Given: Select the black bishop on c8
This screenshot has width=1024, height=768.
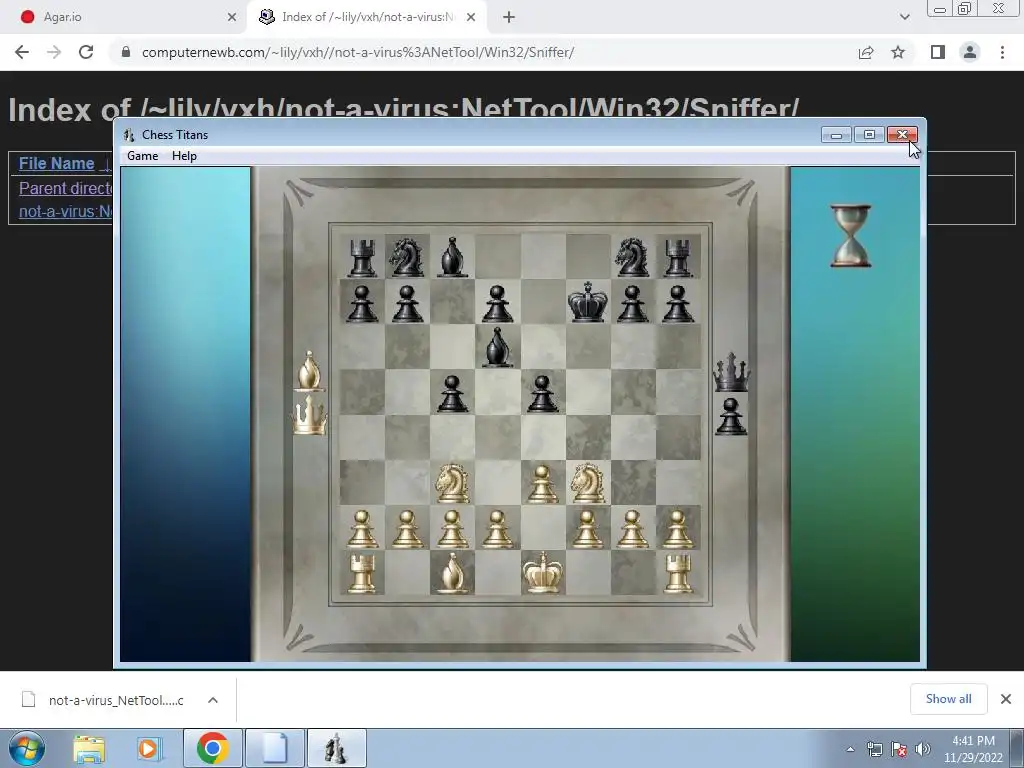Looking at the screenshot, I should 452,257.
